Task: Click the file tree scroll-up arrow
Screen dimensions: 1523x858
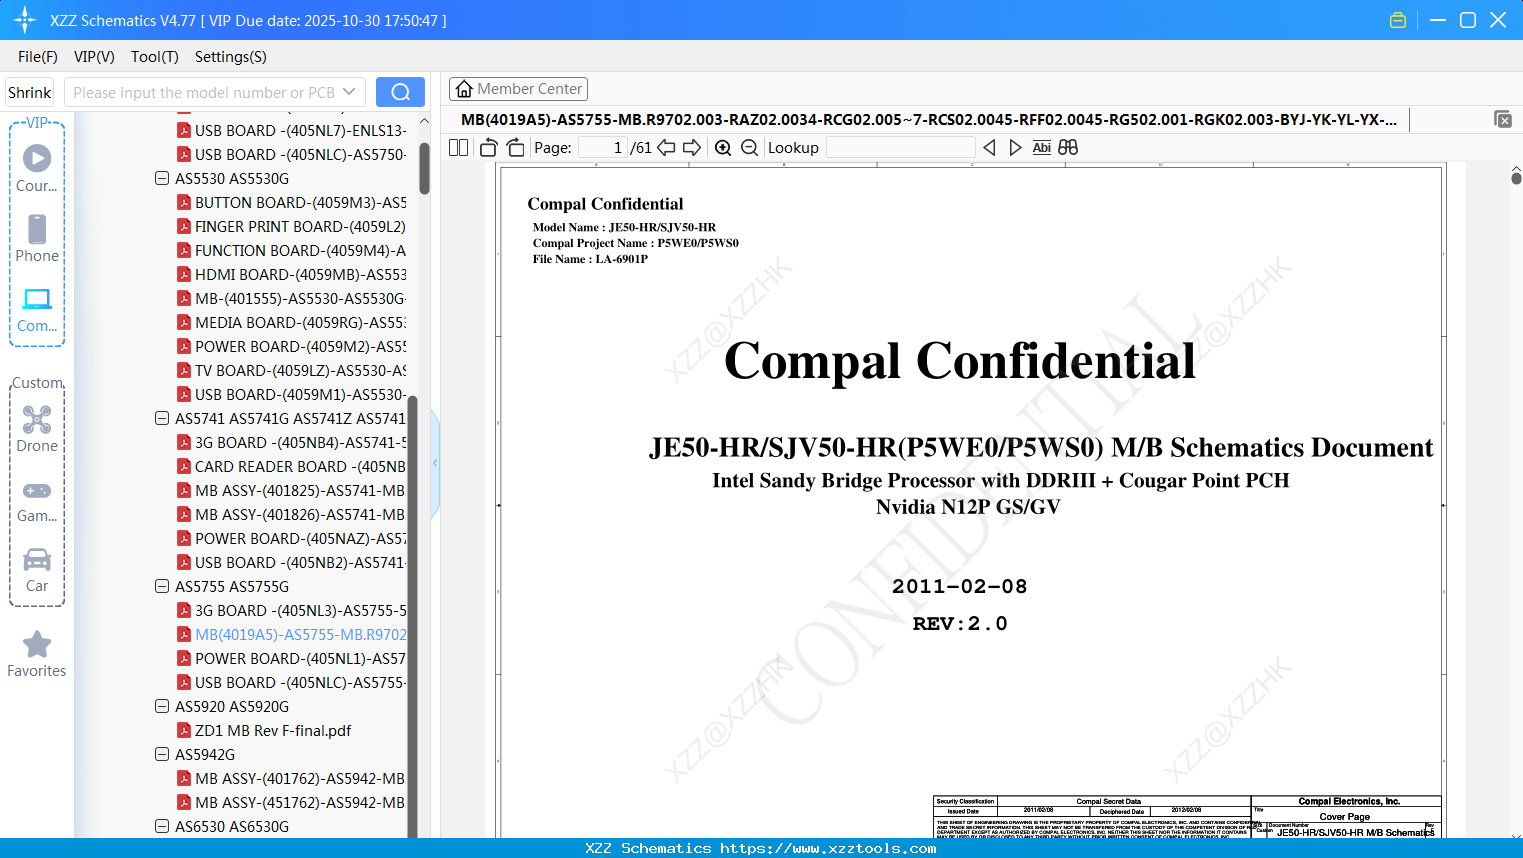Action: [x=424, y=121]
